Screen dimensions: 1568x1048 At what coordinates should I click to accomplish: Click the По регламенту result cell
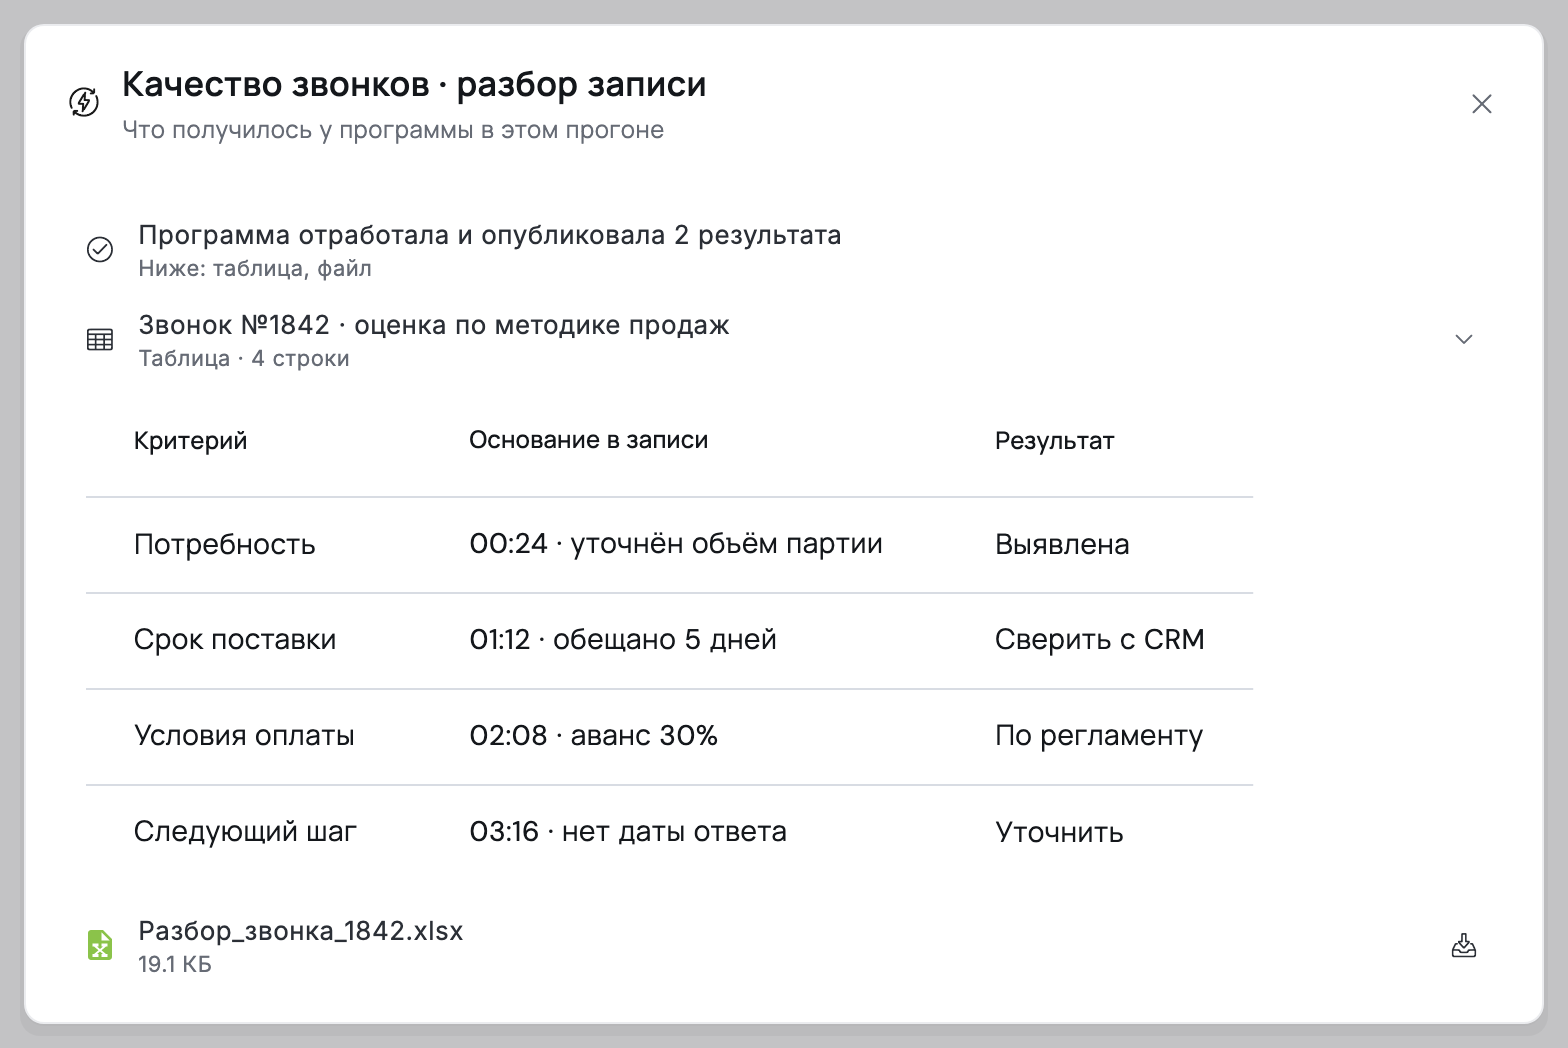[x=1099, y=736]
